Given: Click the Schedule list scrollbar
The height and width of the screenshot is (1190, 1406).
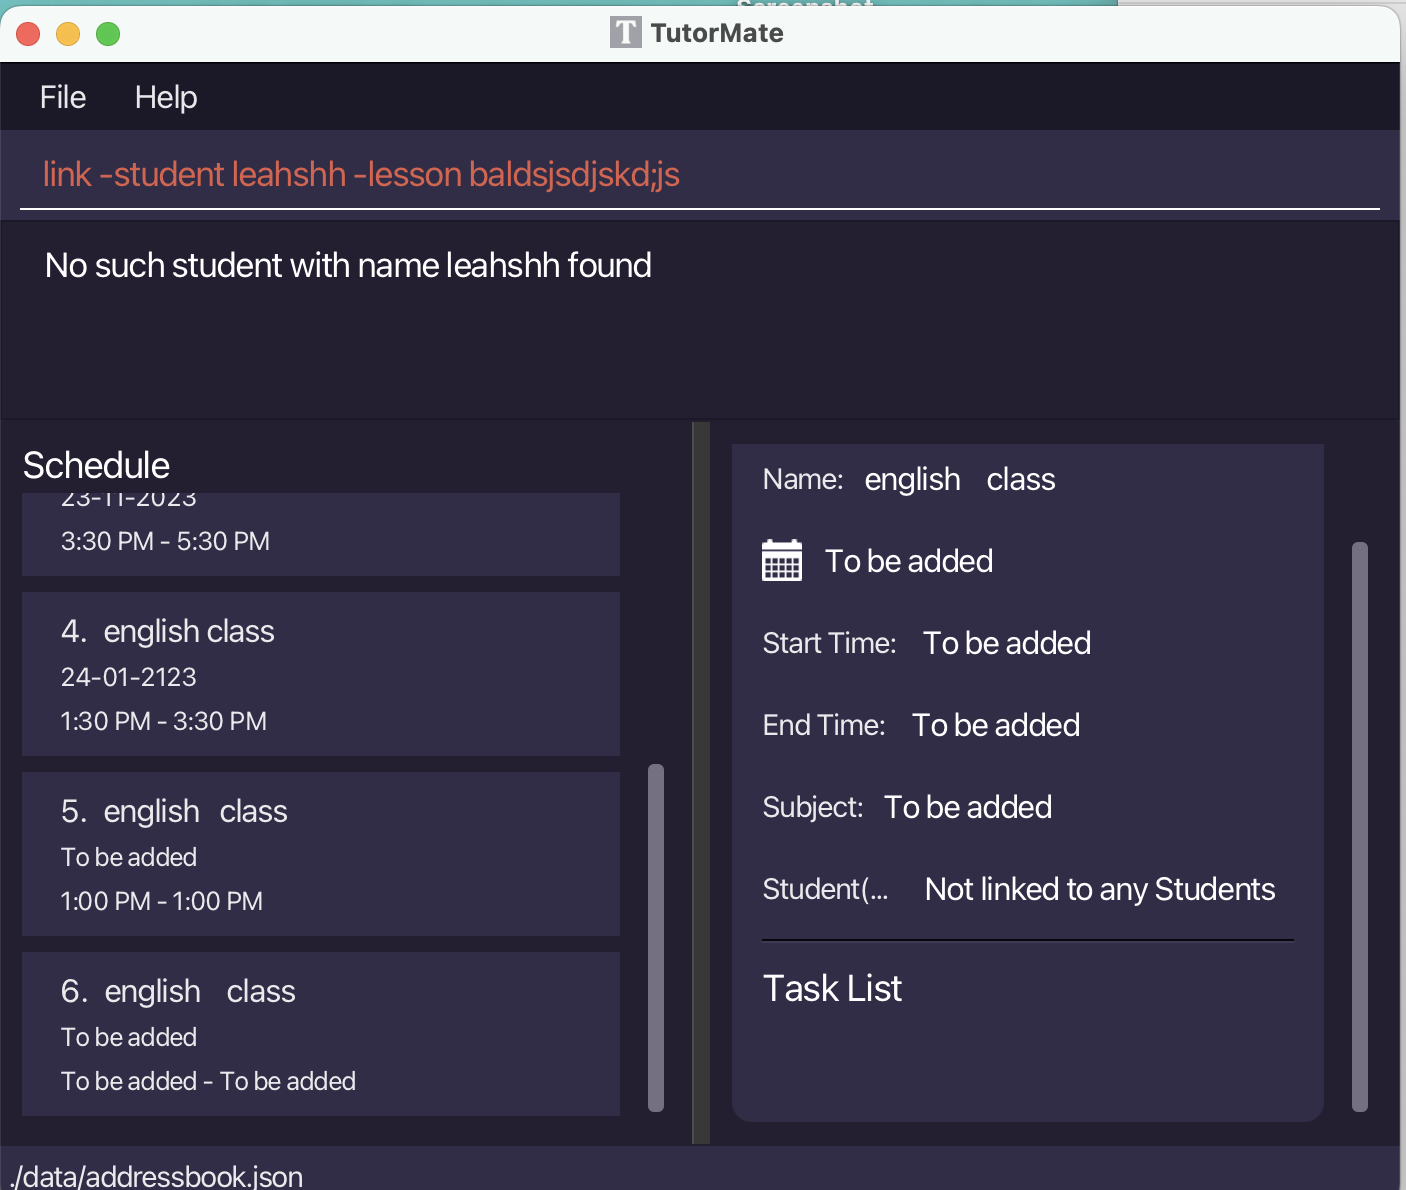Looking at the screenshot, I should coord(656,938).
